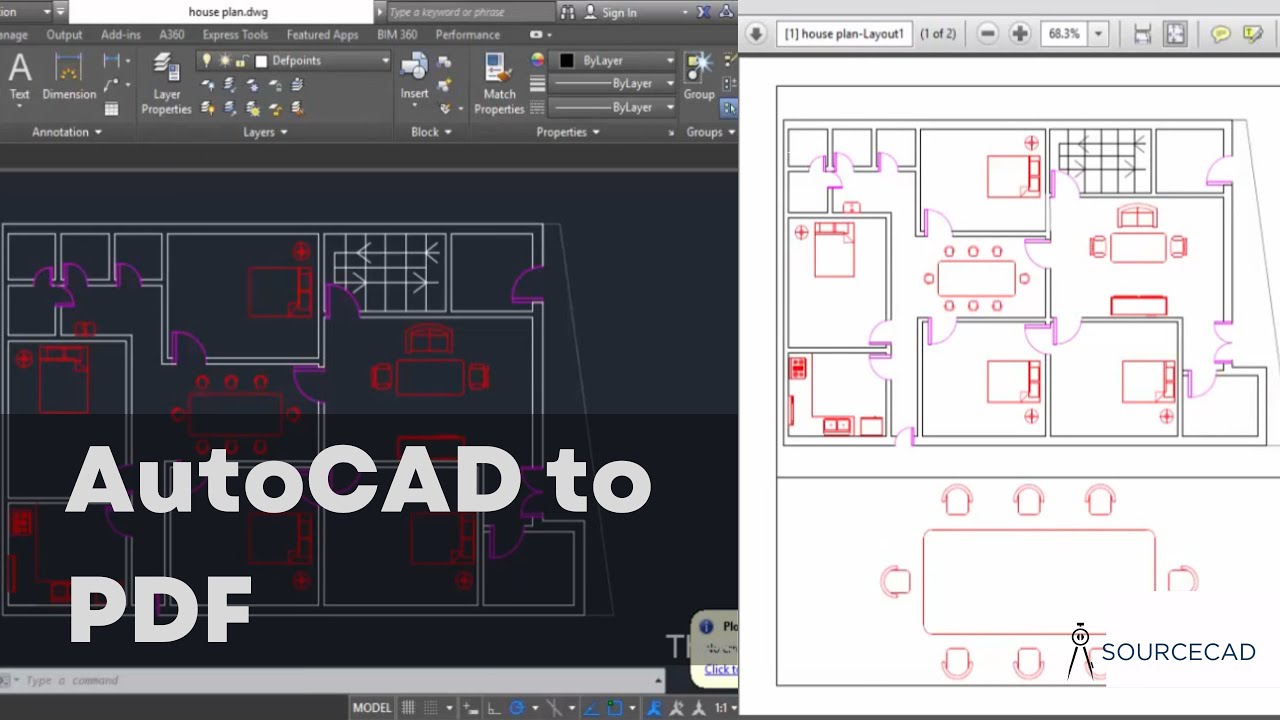Toggle the MODEL space button
This screenshot has height=720, width=1280.
pos(372,708)
